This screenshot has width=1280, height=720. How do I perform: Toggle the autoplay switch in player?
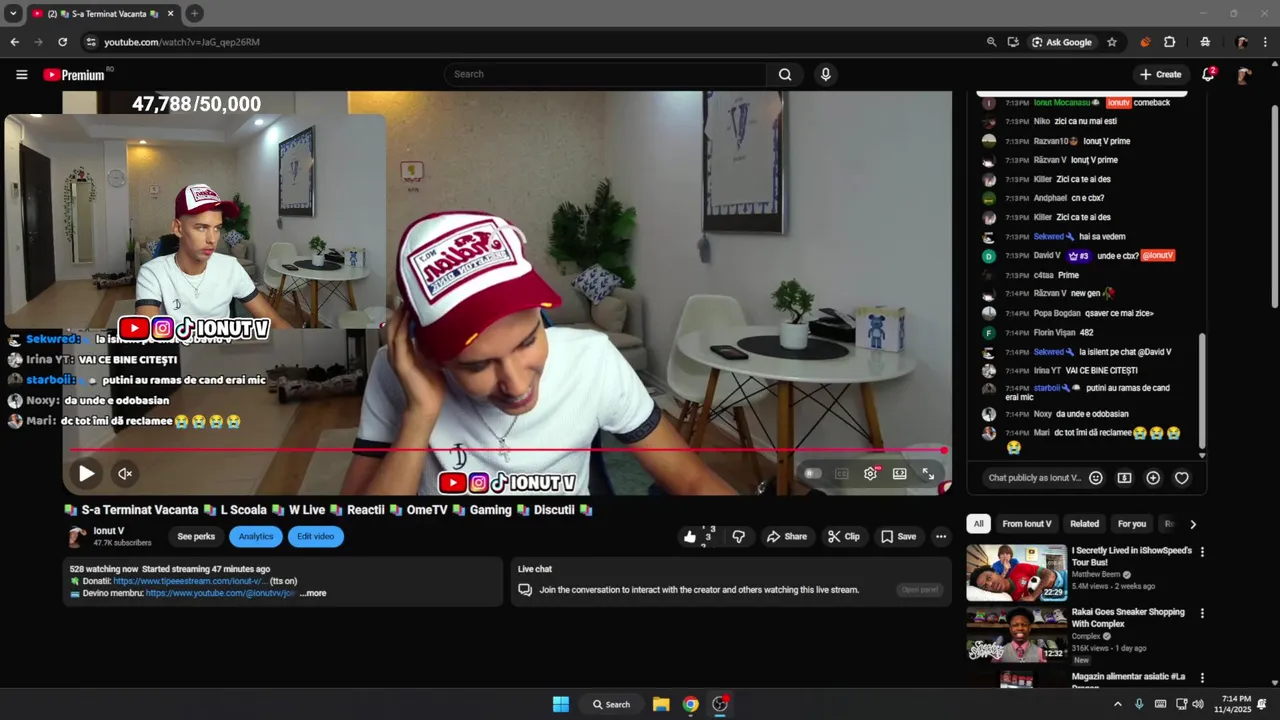(813, 474)
